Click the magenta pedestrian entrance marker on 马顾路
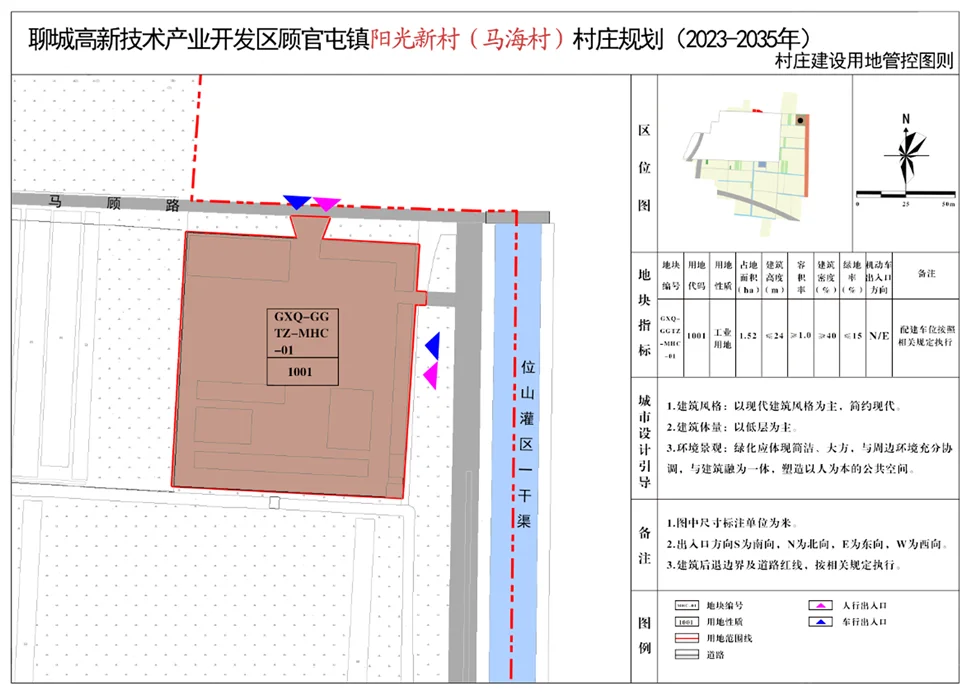This screenshot has width=967, height=696. (326, 204)
